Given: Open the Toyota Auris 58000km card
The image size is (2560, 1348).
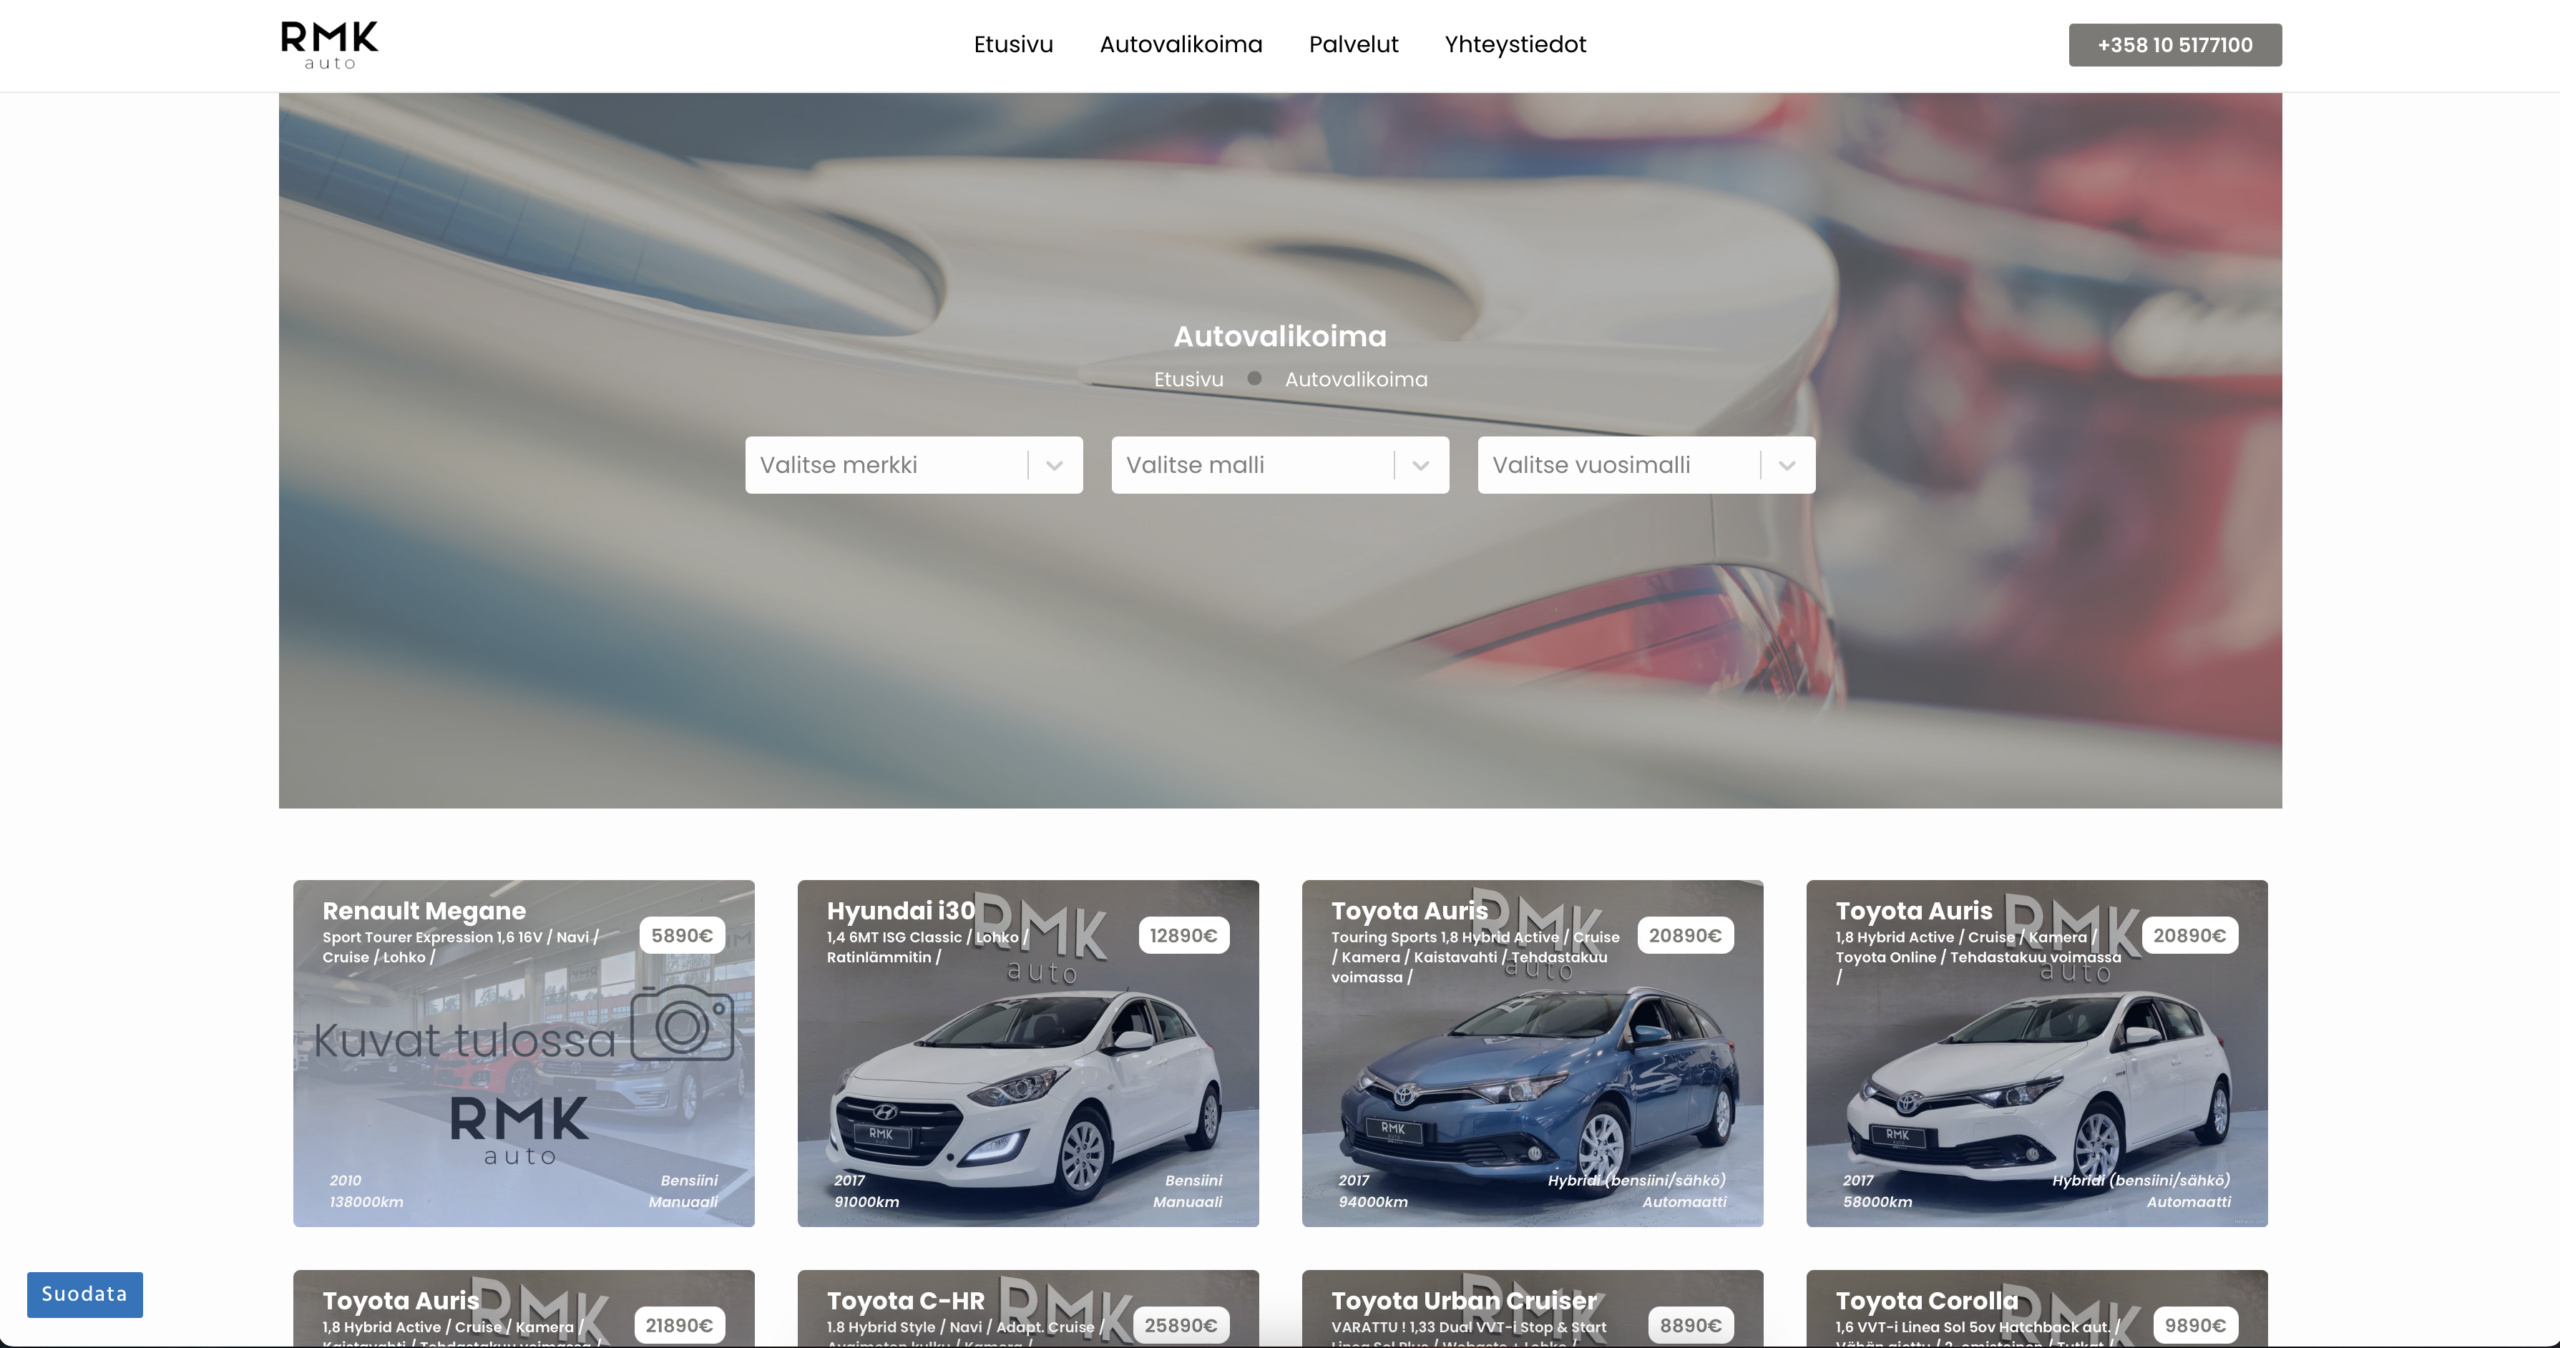Looking at the screenshot, I should tap(2037, 1054).
